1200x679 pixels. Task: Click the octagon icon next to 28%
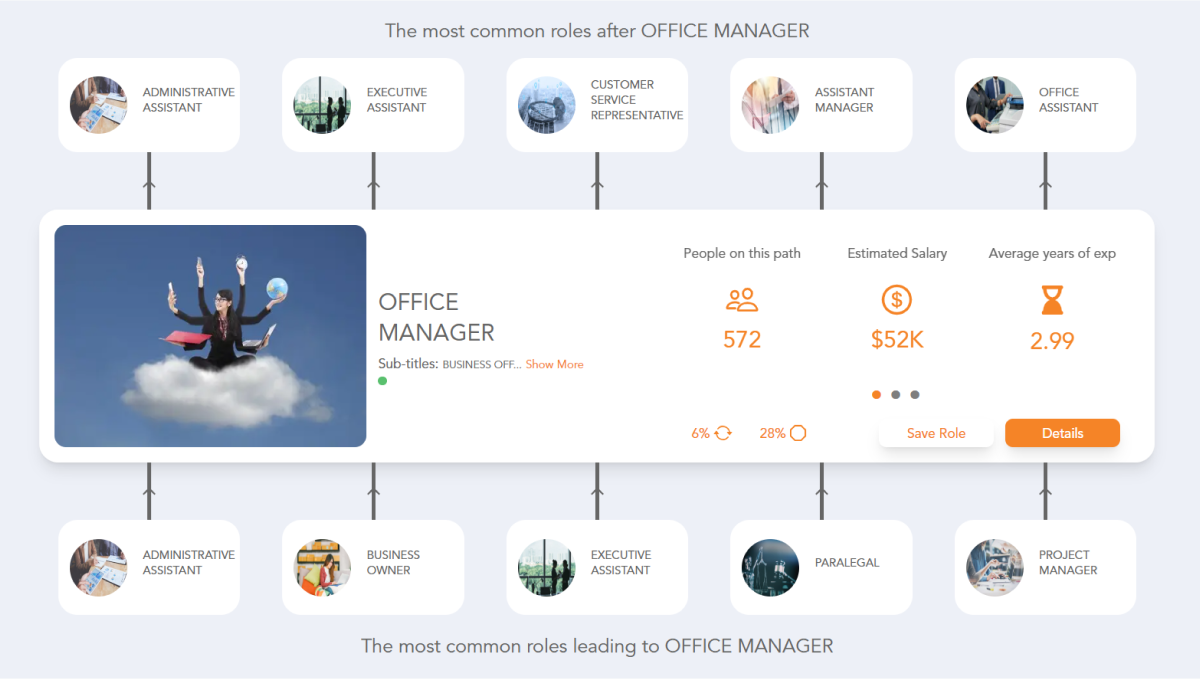point(797,432)
